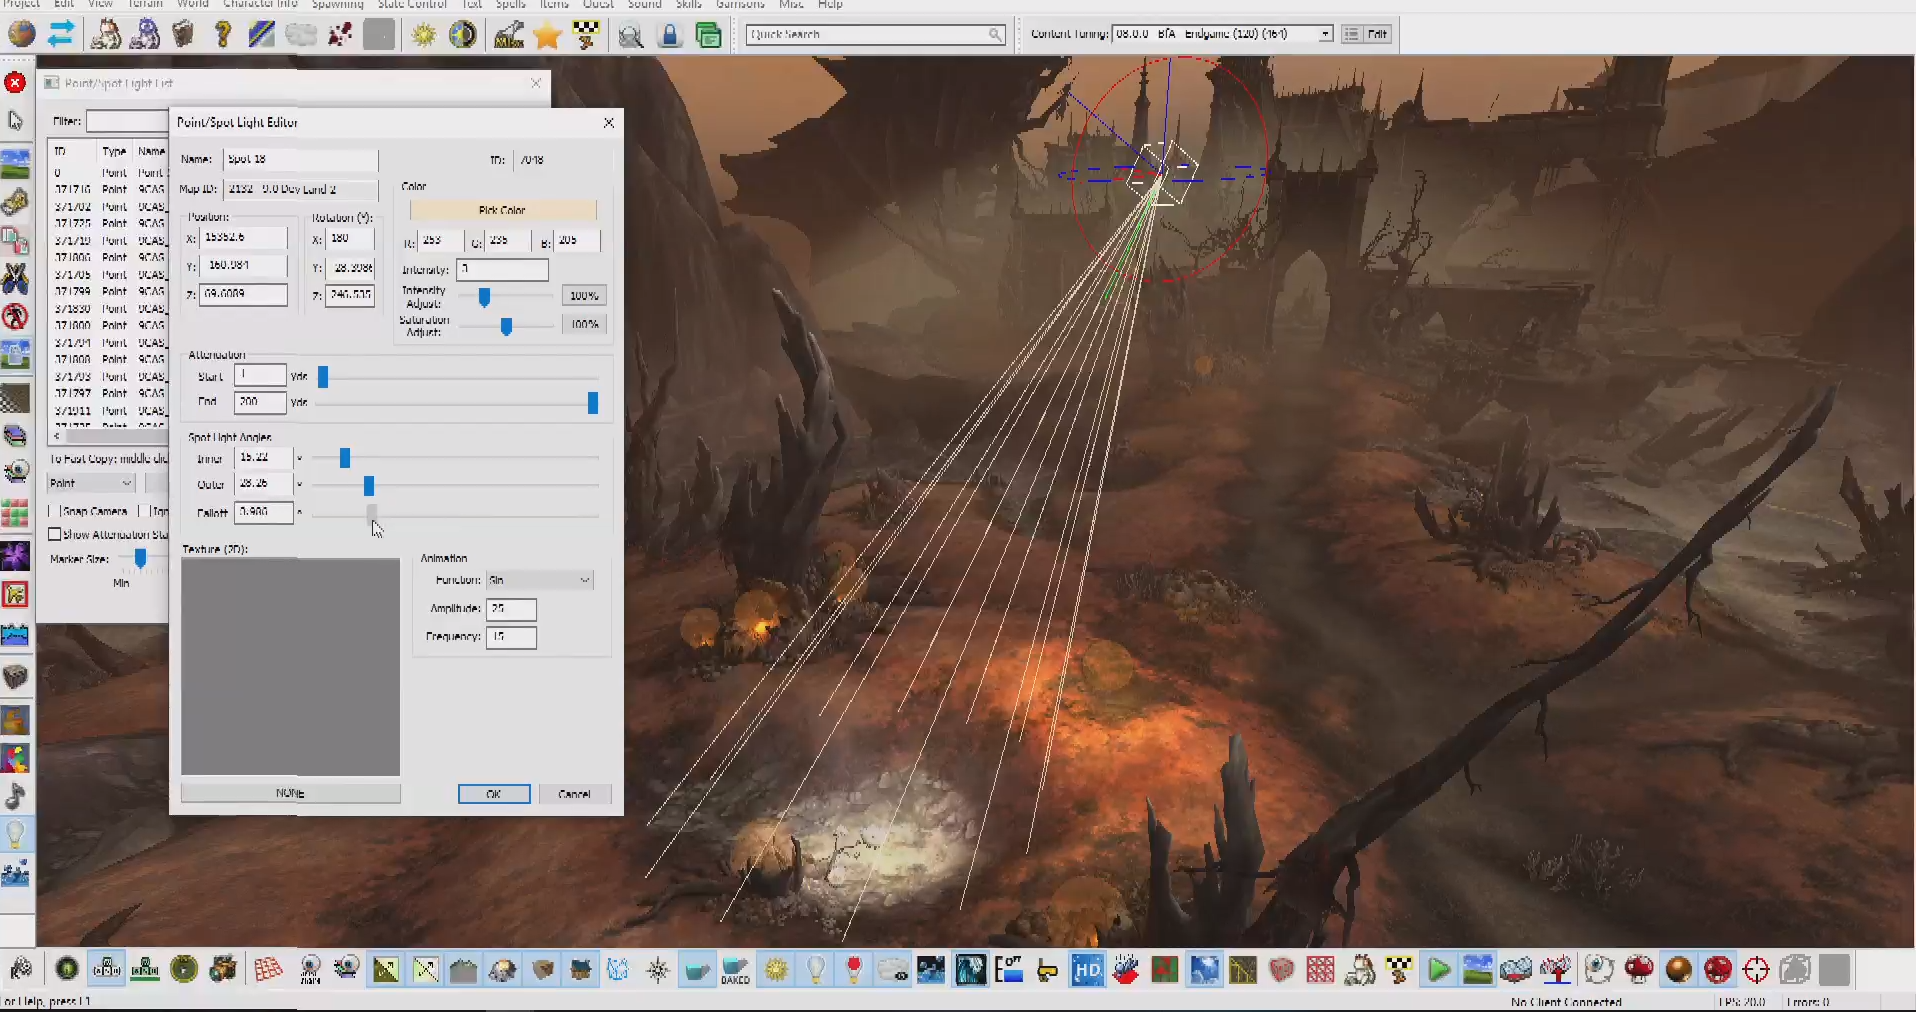1916x1012 pixels.
Task: Click the Outer angle slider handle
Action: pyautogui.click(x=369, y=486)
